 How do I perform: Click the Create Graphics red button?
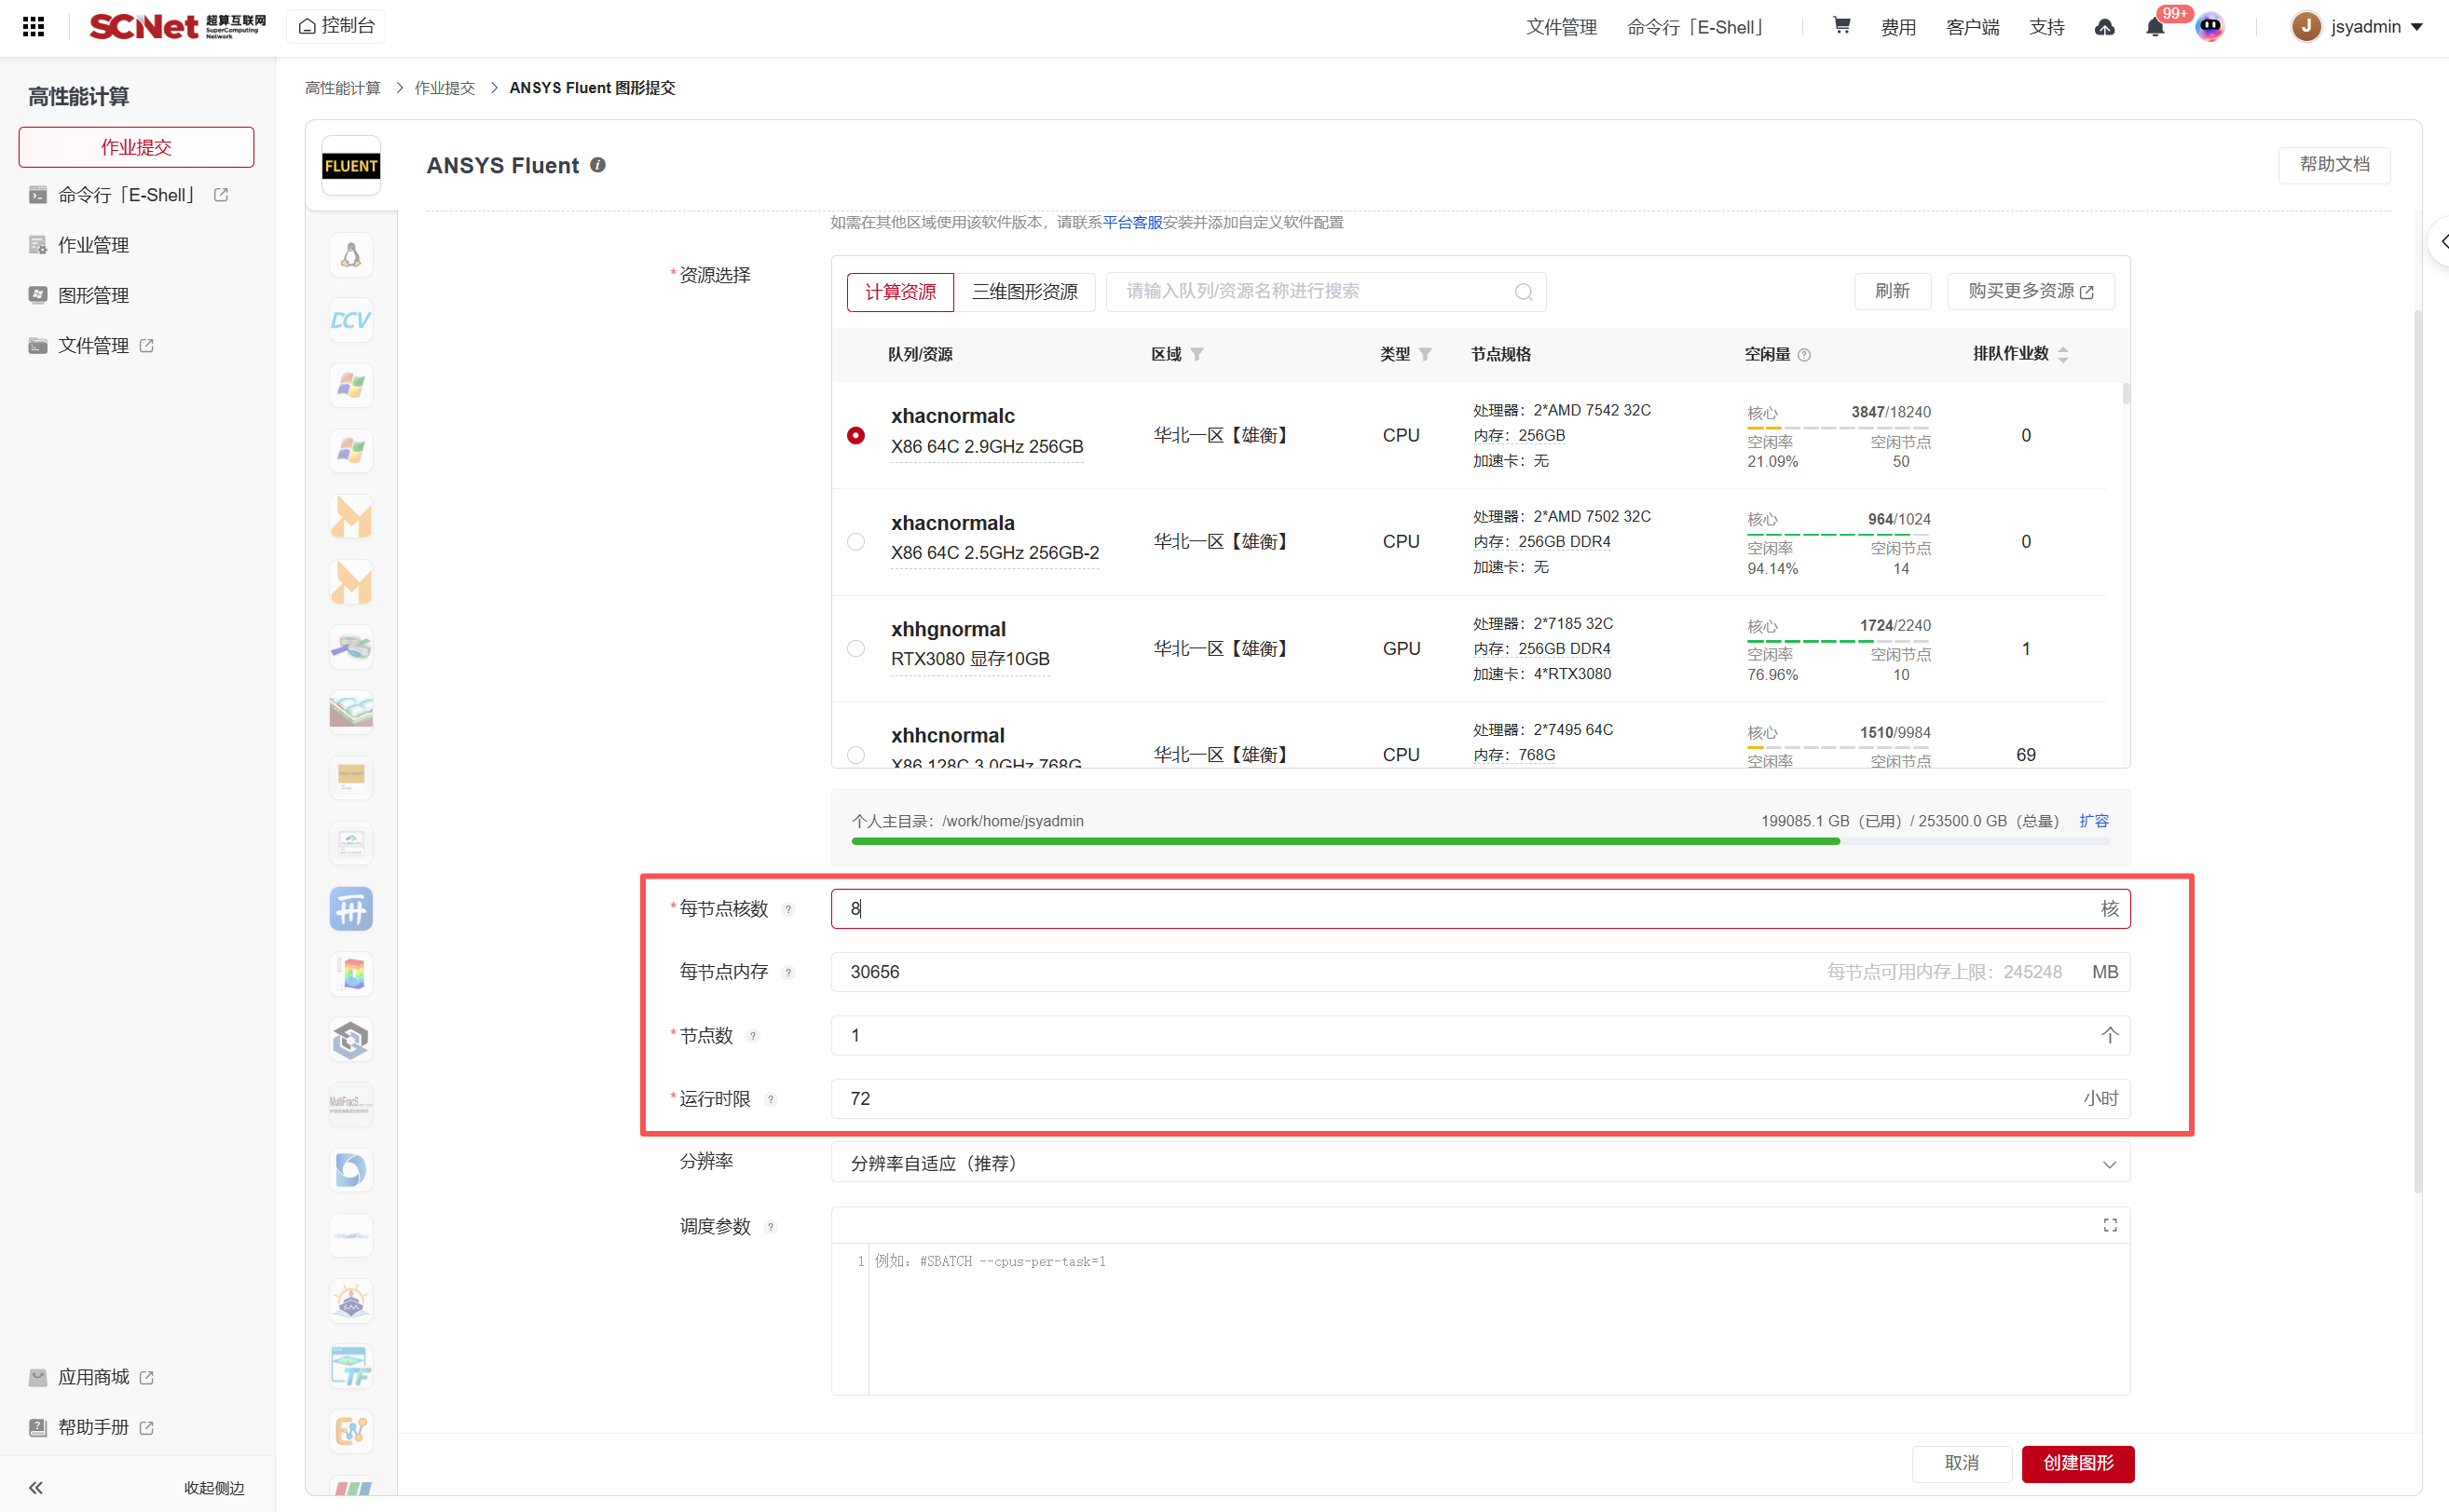(x=2077, y=1463)
